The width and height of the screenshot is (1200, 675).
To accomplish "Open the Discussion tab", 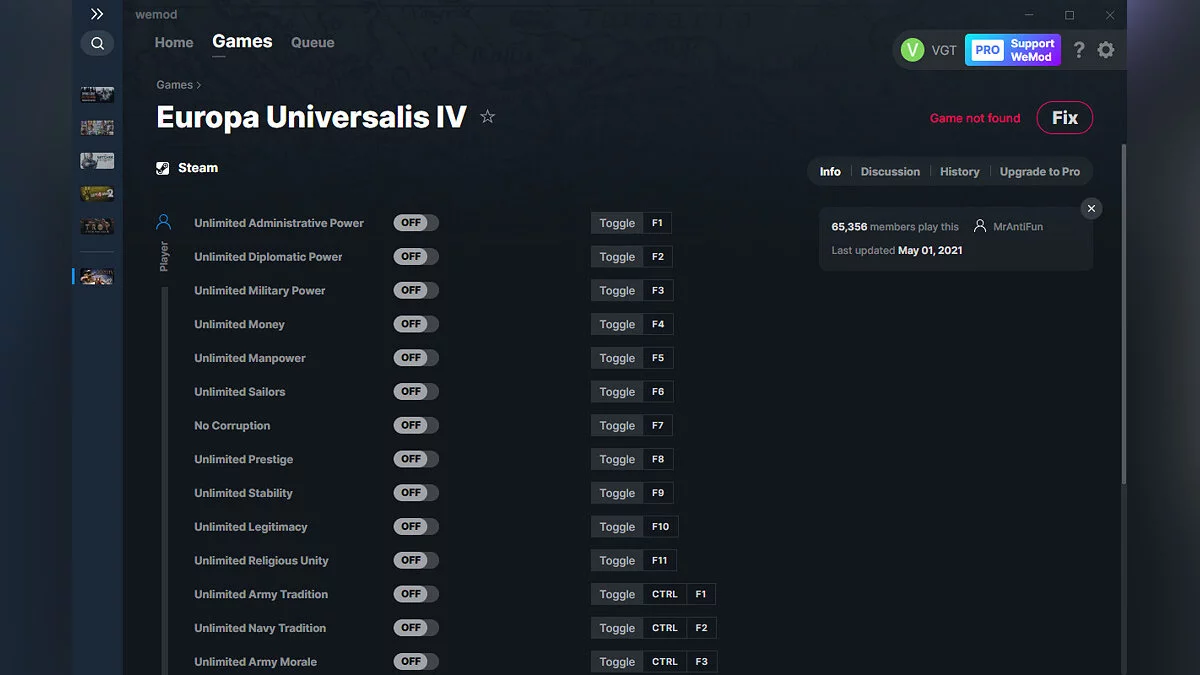I will (x=889, y=171).
